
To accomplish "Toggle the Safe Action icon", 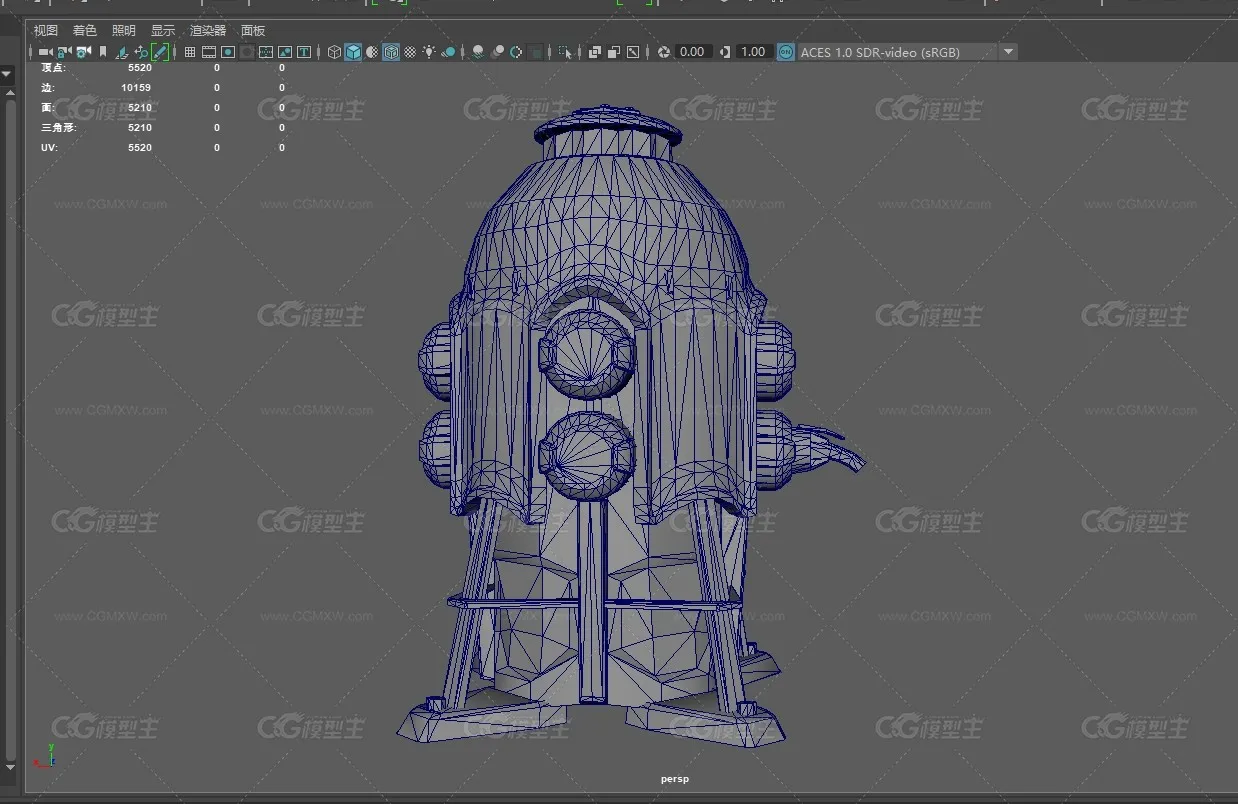I will pyautogui.click(x=285, y=52).
